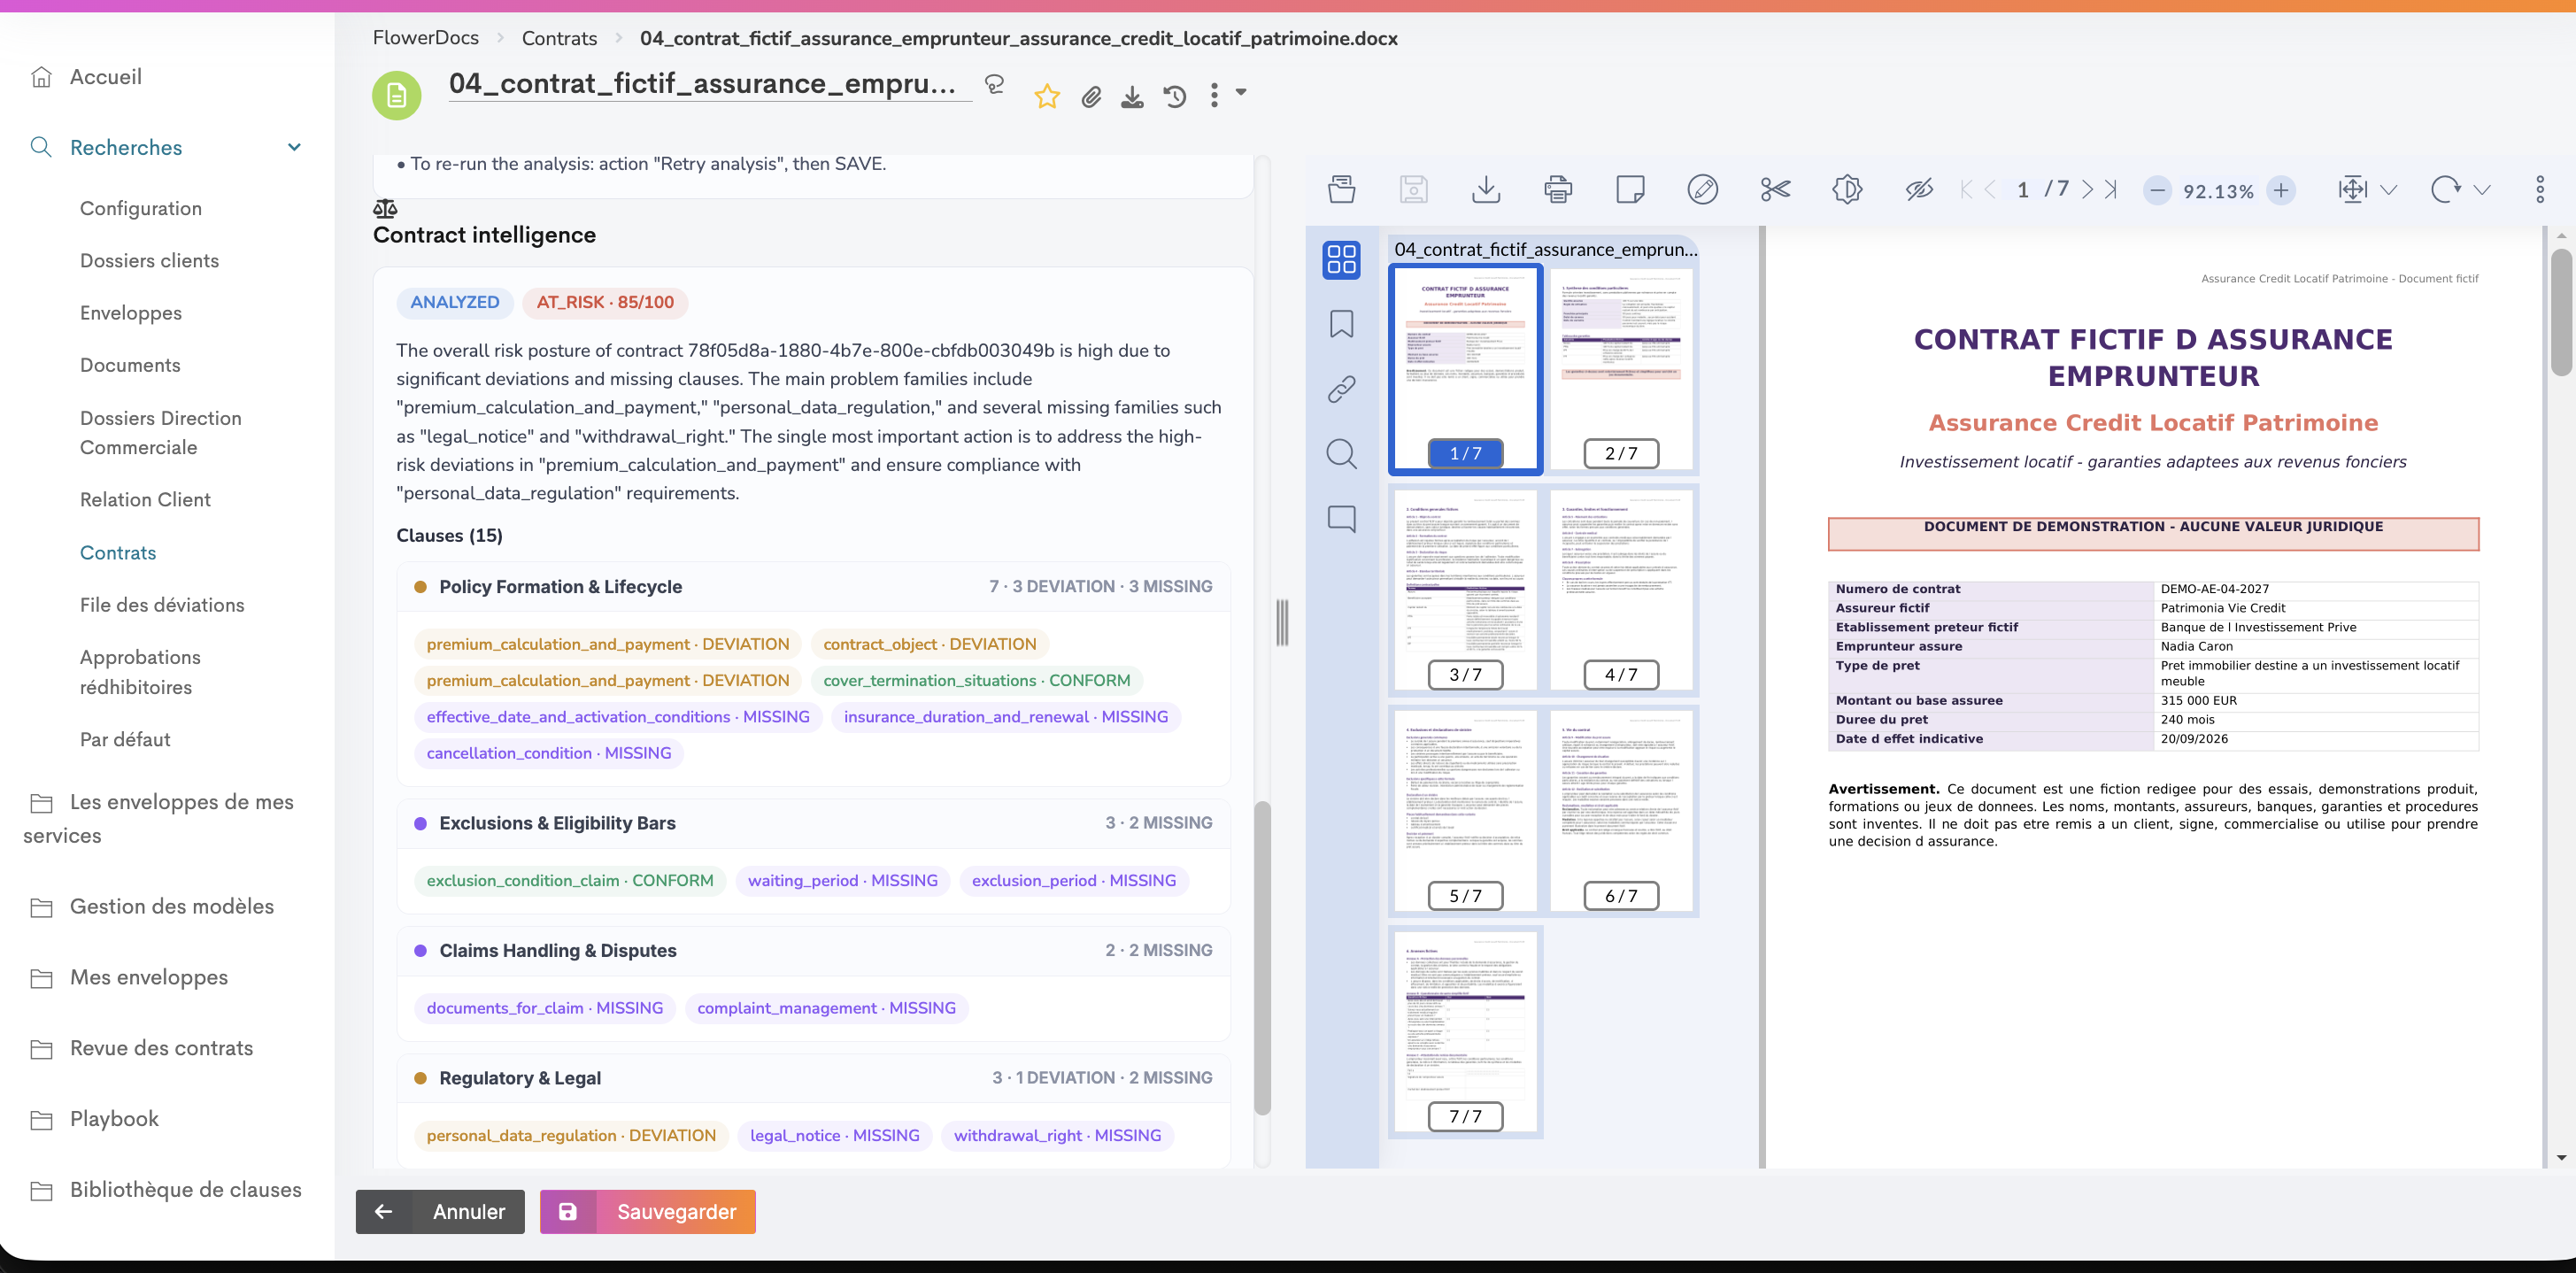Open the comments panel icon
Viewport: 2576px width, 1273px height.
(1341, 519)
